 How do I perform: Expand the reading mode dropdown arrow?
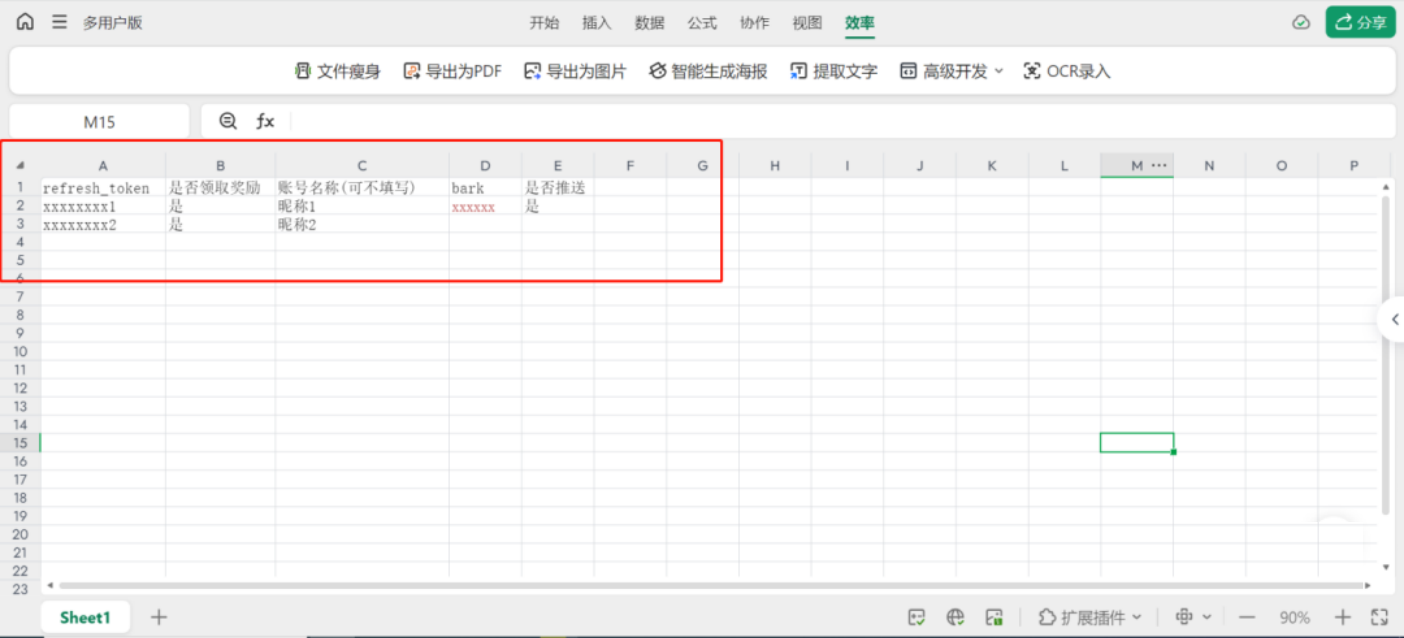point(1207,617)
